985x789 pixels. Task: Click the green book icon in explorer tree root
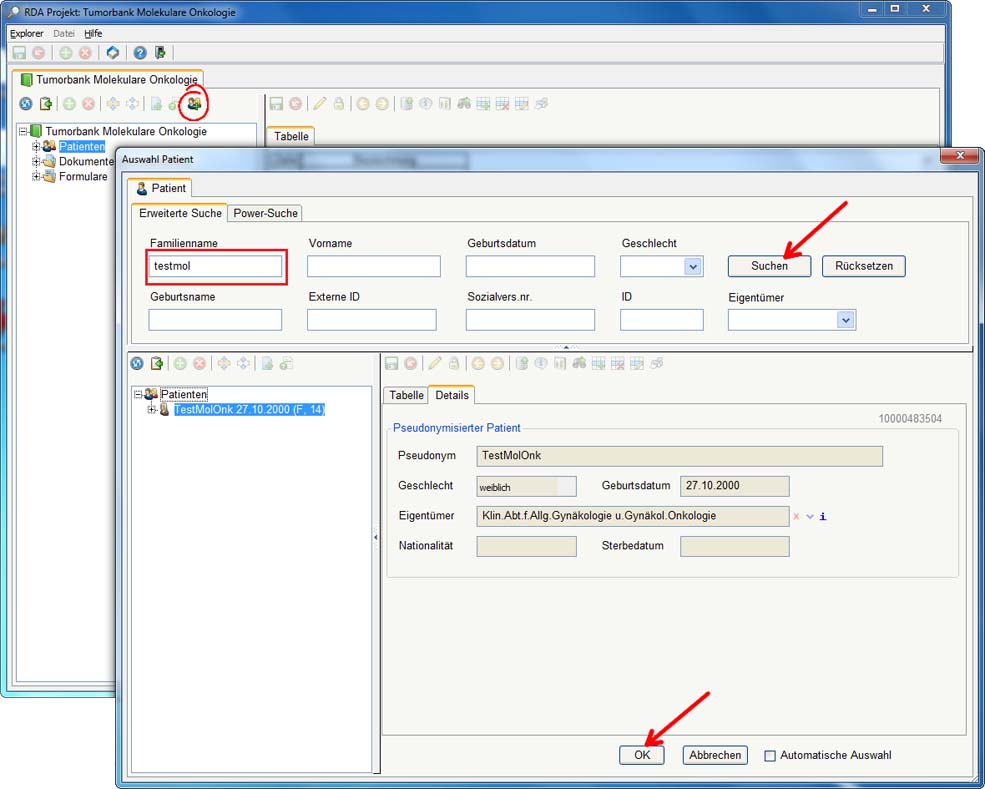pos(36,132)
